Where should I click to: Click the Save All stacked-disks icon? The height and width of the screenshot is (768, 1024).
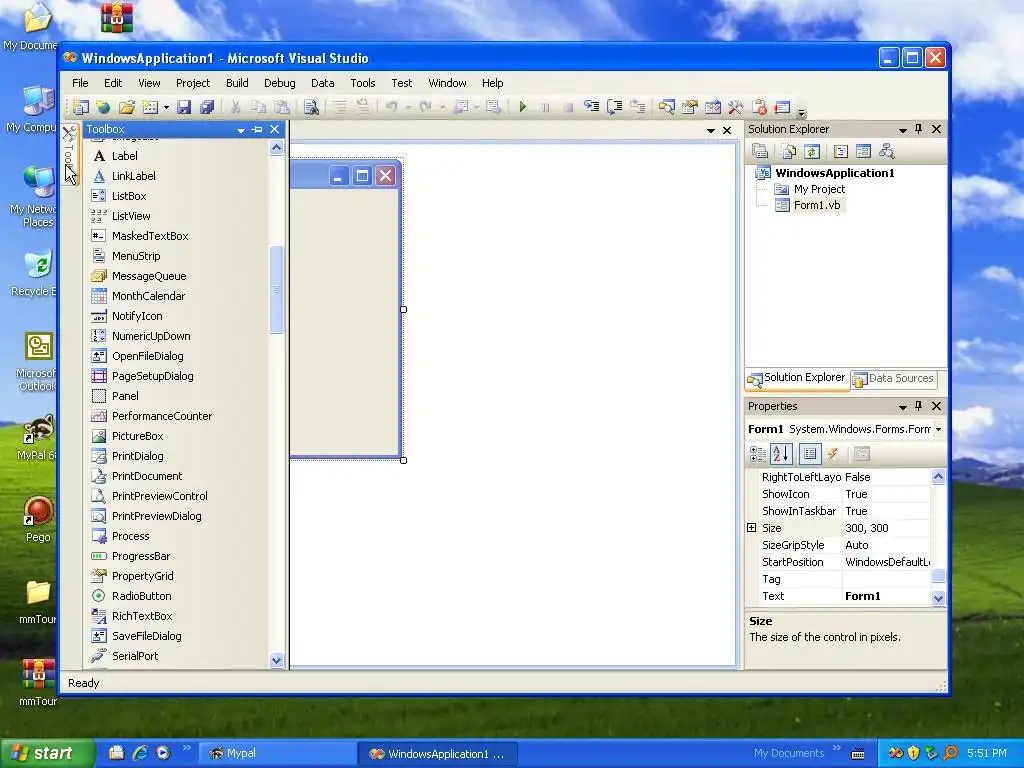coord(207,107)
